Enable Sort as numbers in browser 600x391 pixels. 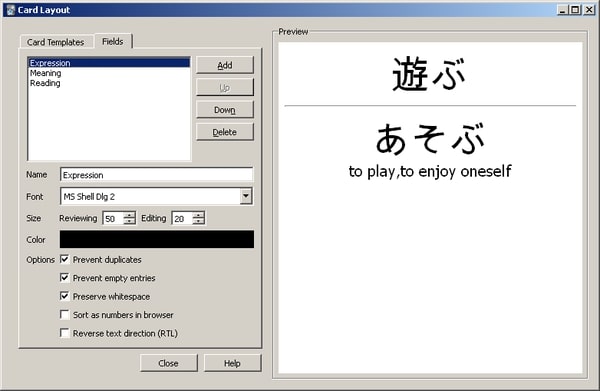[65, 314]
